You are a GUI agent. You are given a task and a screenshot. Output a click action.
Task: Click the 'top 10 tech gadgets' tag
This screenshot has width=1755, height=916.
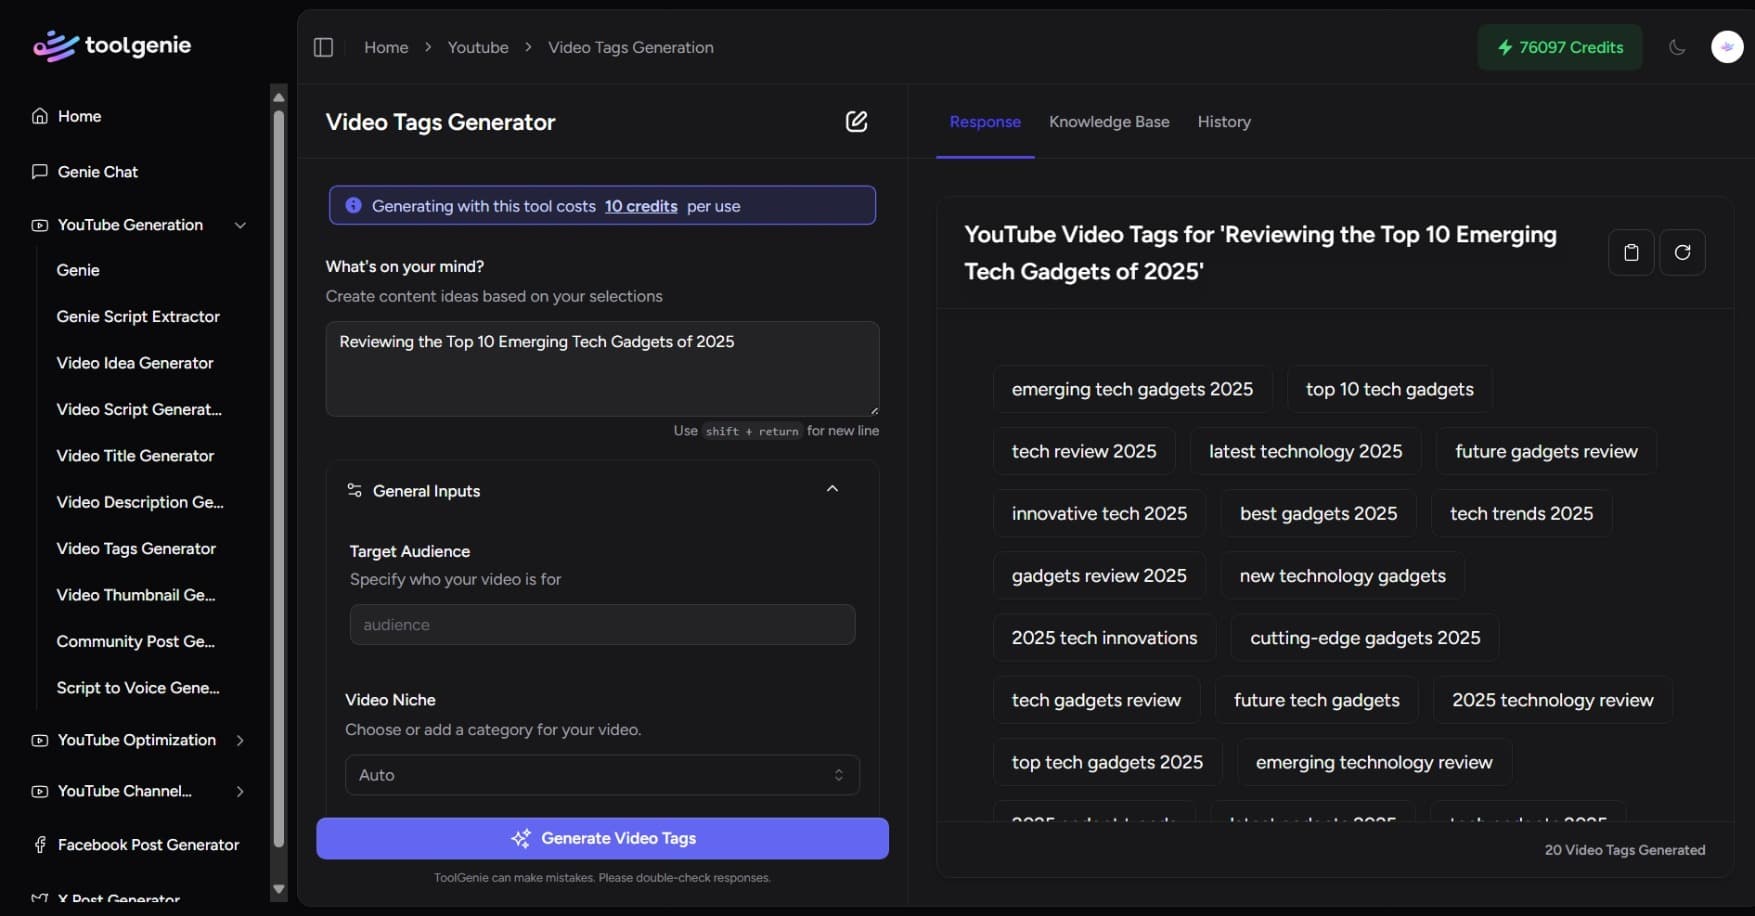[1389, 389]
